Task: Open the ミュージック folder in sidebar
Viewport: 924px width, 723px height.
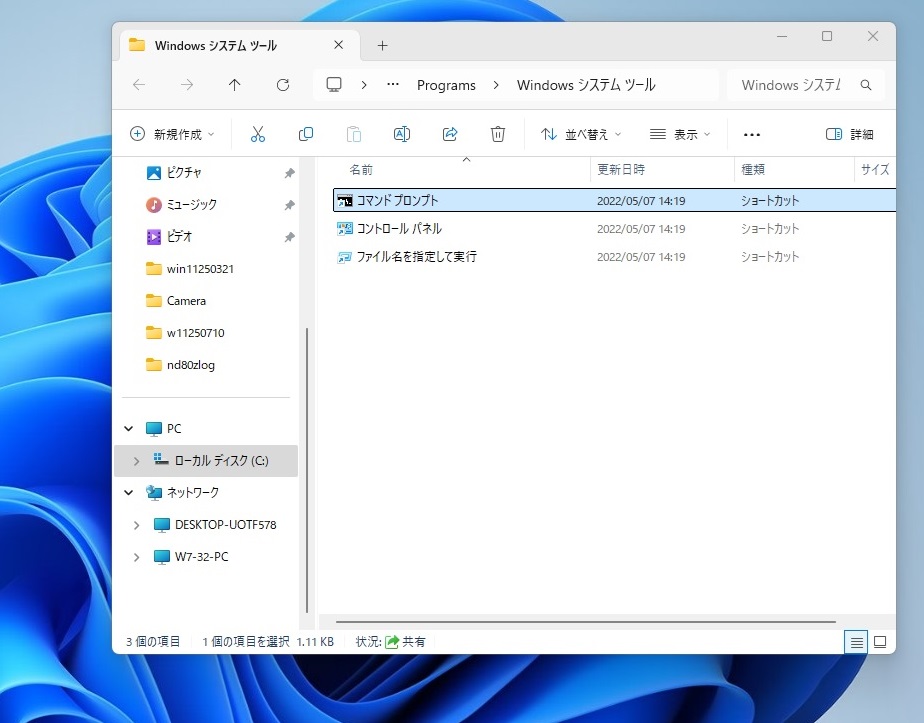Action: point(192,204)
